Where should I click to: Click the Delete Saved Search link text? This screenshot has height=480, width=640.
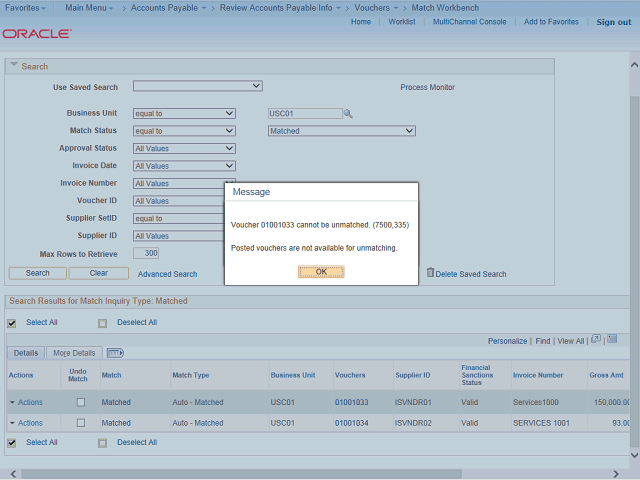[x=471, y=274]
